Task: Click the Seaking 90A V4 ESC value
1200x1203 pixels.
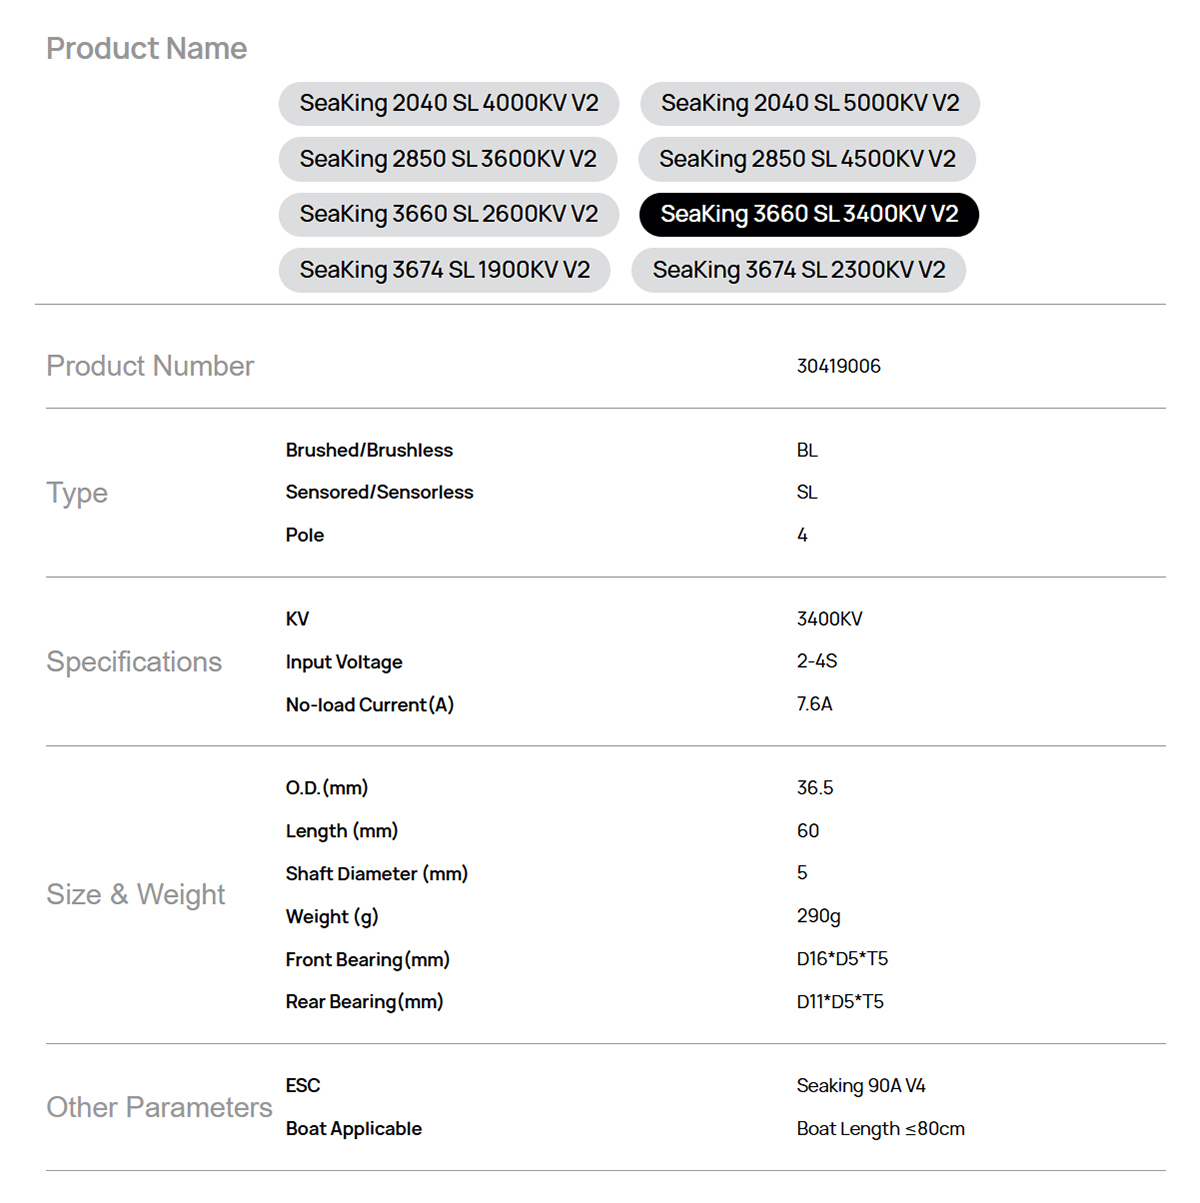Action: point(861,1086)
